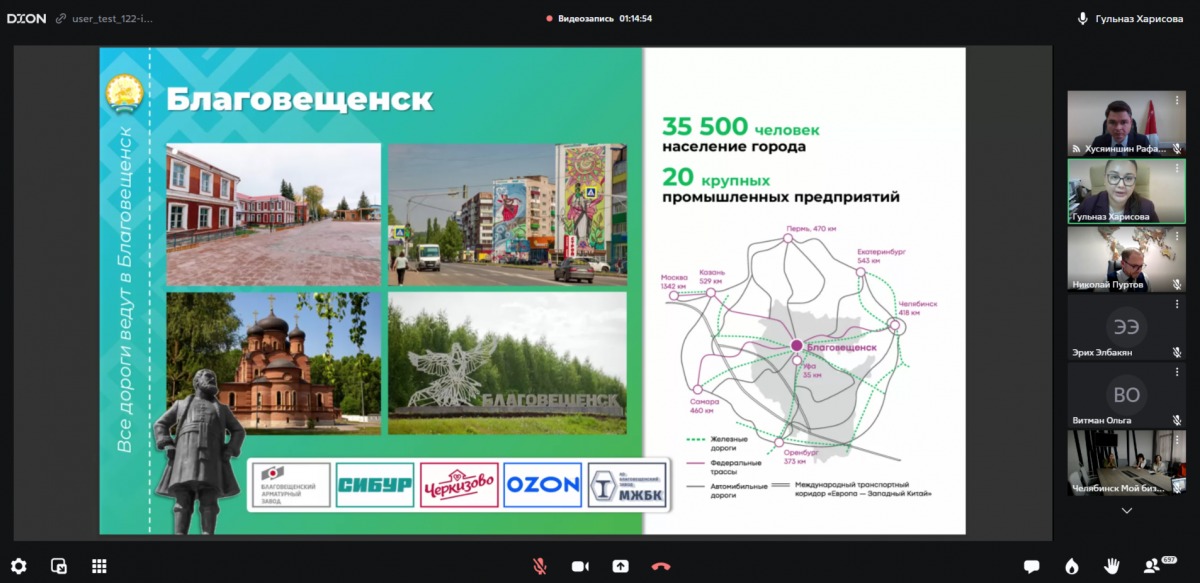
Task: Open the settings gear in bottom toolbar
Action: tap(18, 566)
